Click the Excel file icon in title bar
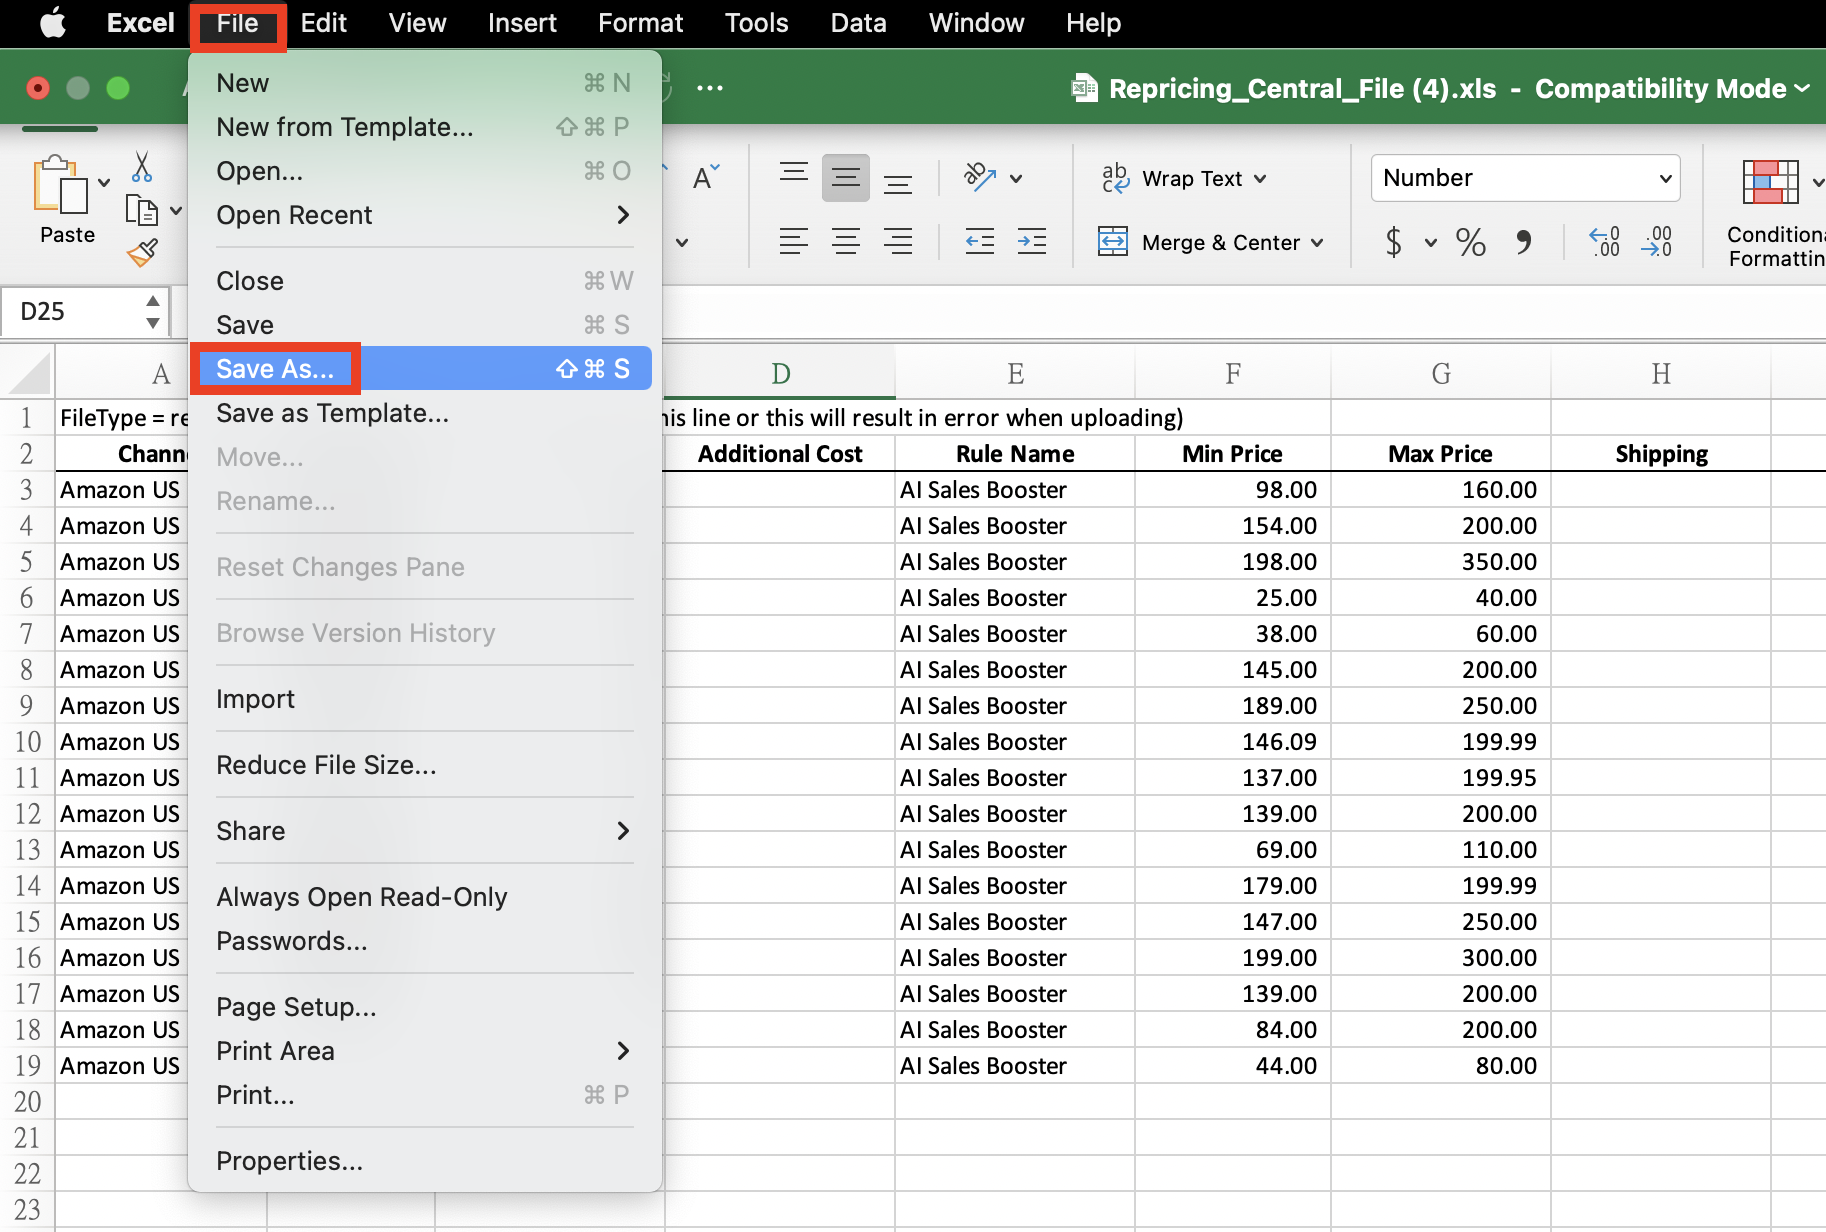The image size is (1826, 1232). tap(1085, 88)
